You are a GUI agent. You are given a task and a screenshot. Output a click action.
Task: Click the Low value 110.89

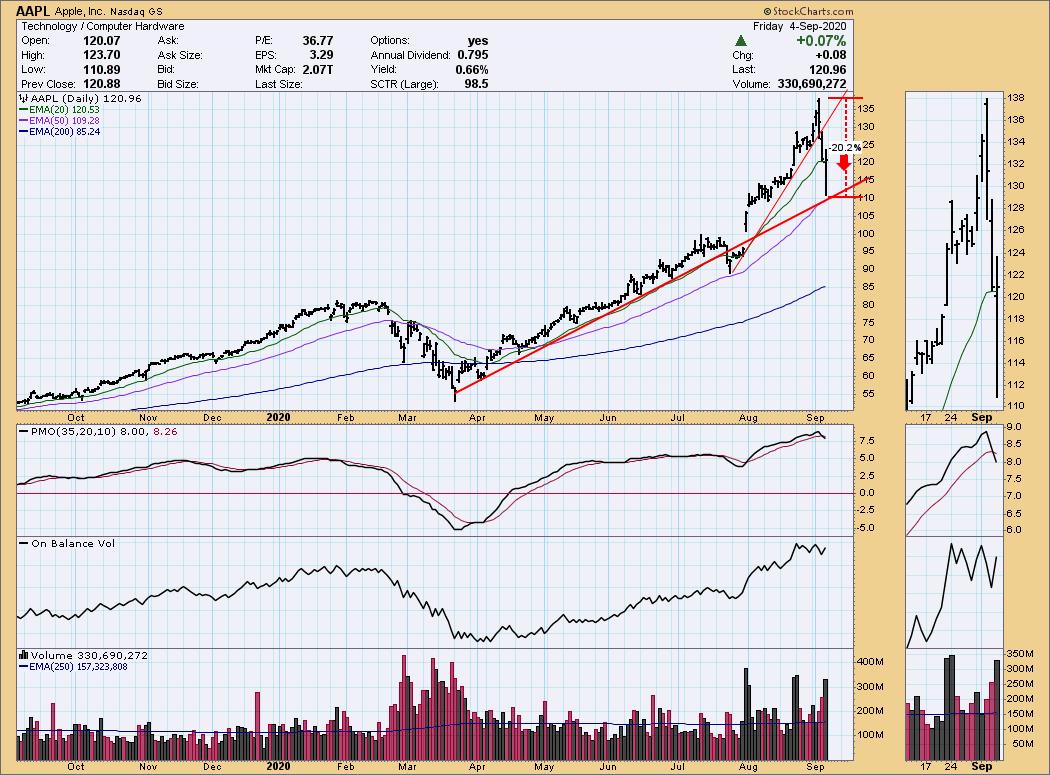coord(102,70)
